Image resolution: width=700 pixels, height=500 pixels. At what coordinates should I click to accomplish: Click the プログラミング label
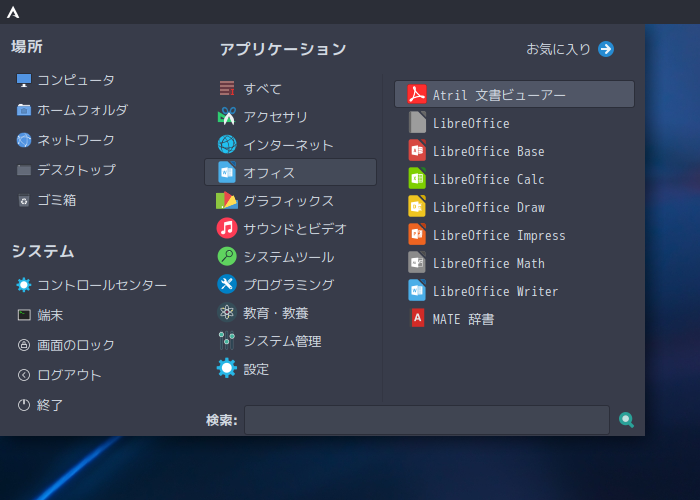pos(289,285)
